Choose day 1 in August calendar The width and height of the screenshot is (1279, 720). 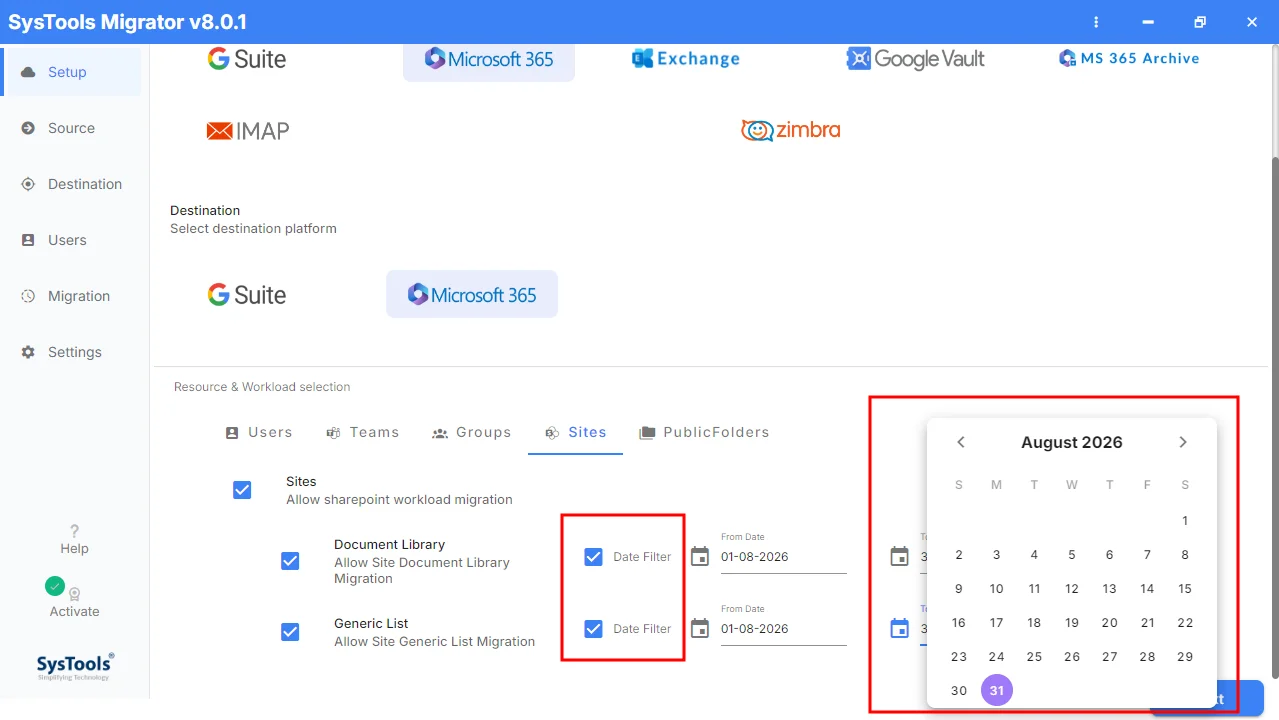pos(1185,521)
